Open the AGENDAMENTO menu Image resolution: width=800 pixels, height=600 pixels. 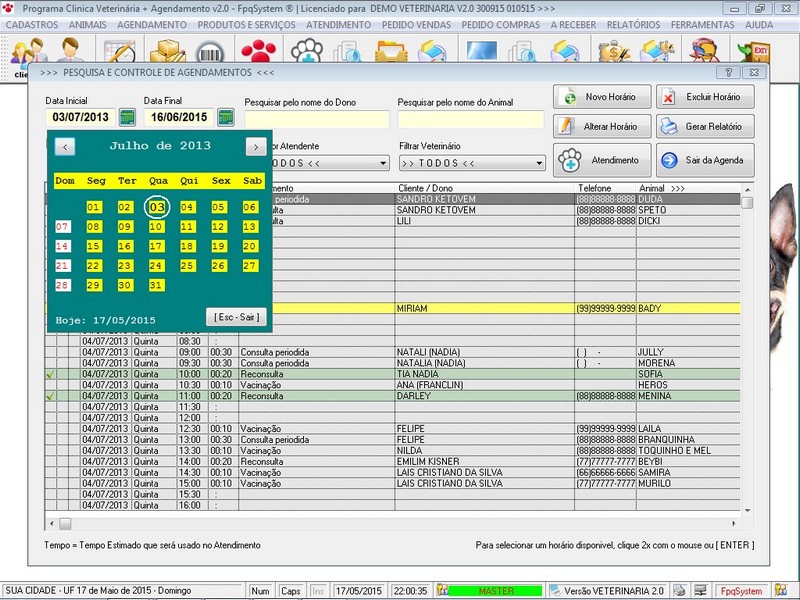click(x=152, y=23)
